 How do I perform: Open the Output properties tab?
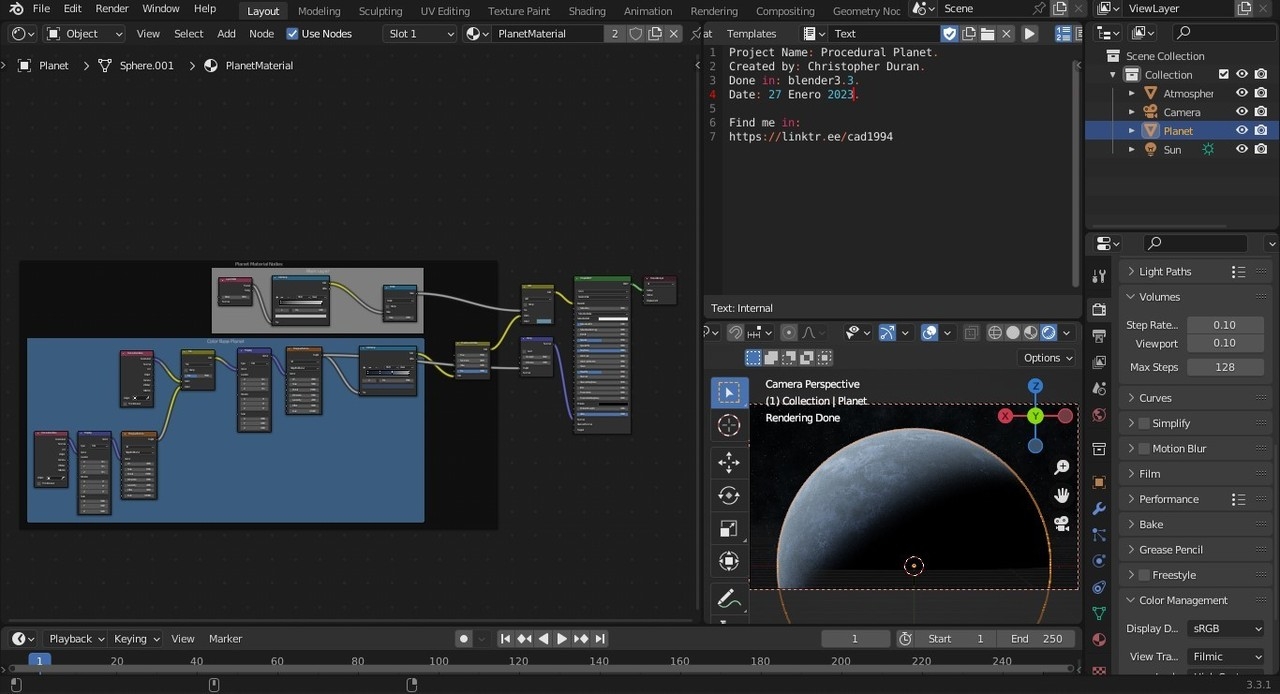[x=1099, y=336]
